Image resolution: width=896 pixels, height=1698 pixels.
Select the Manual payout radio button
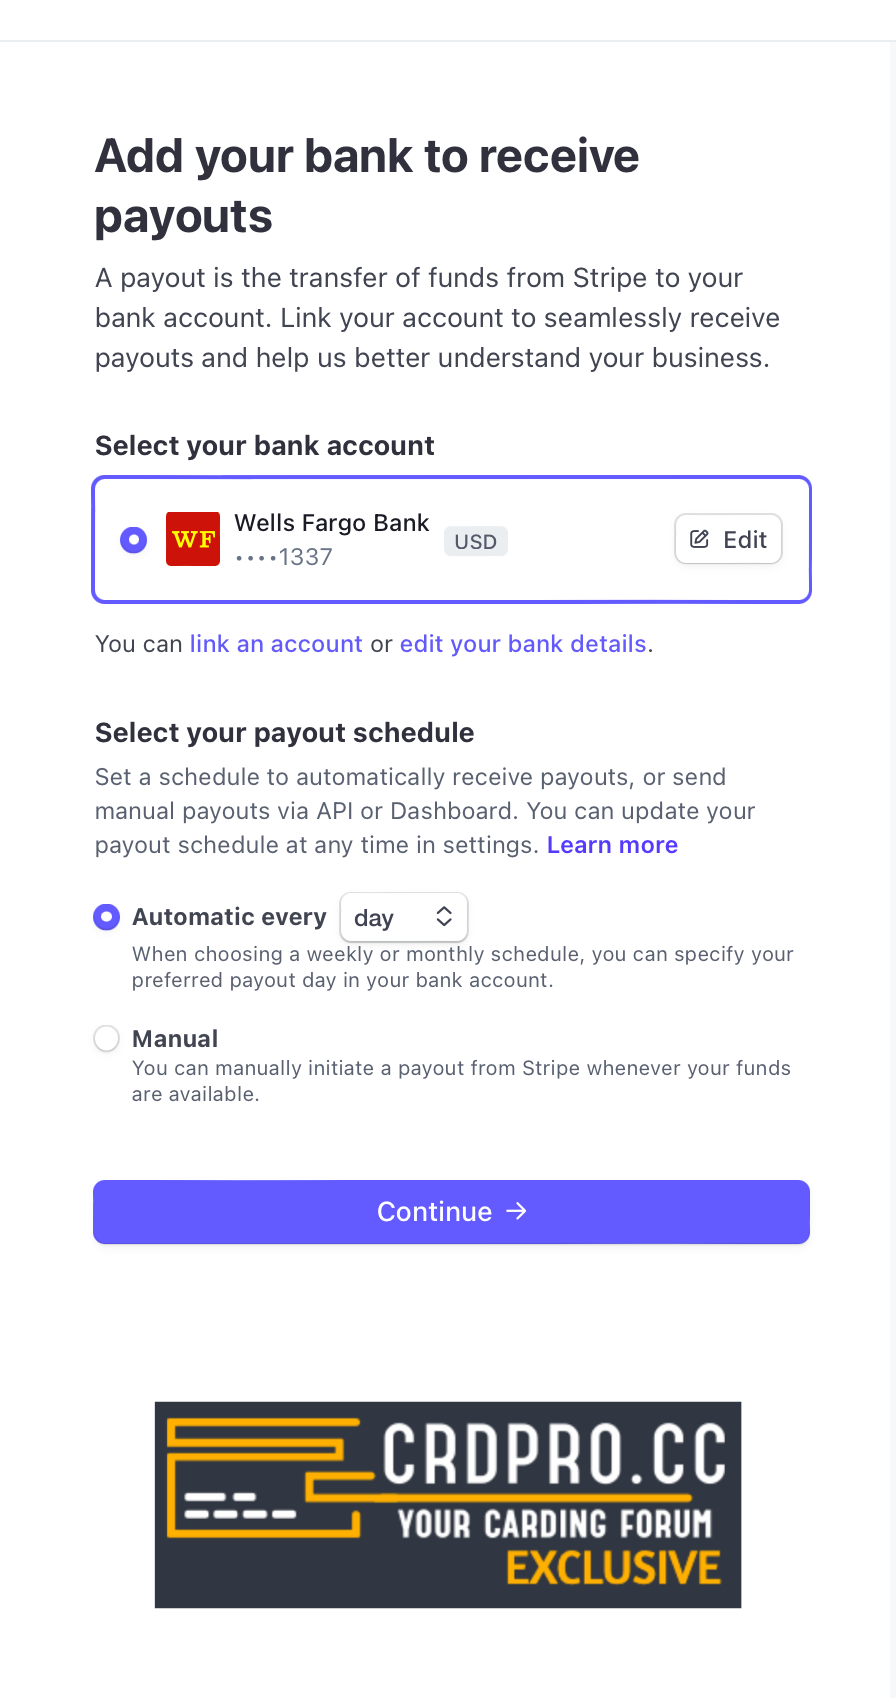(x=107, y=1039)
